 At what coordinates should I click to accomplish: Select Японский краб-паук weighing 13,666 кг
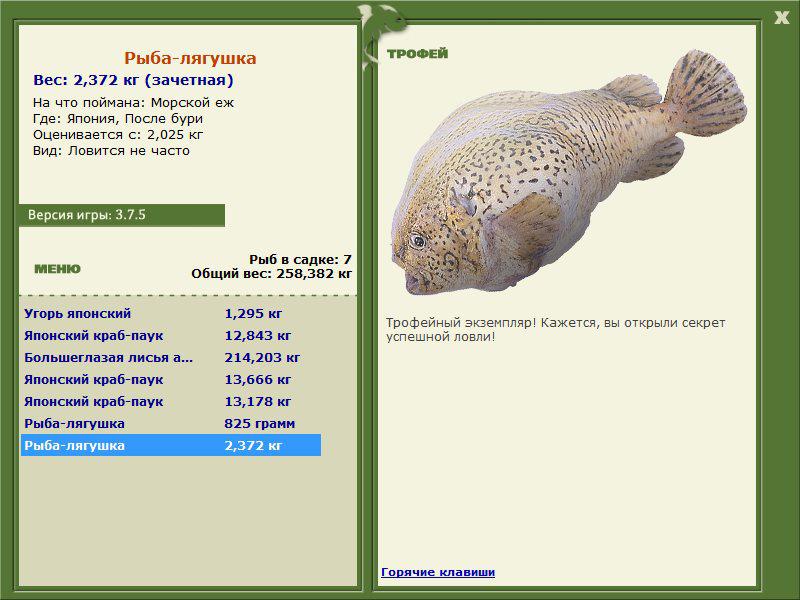171,380
